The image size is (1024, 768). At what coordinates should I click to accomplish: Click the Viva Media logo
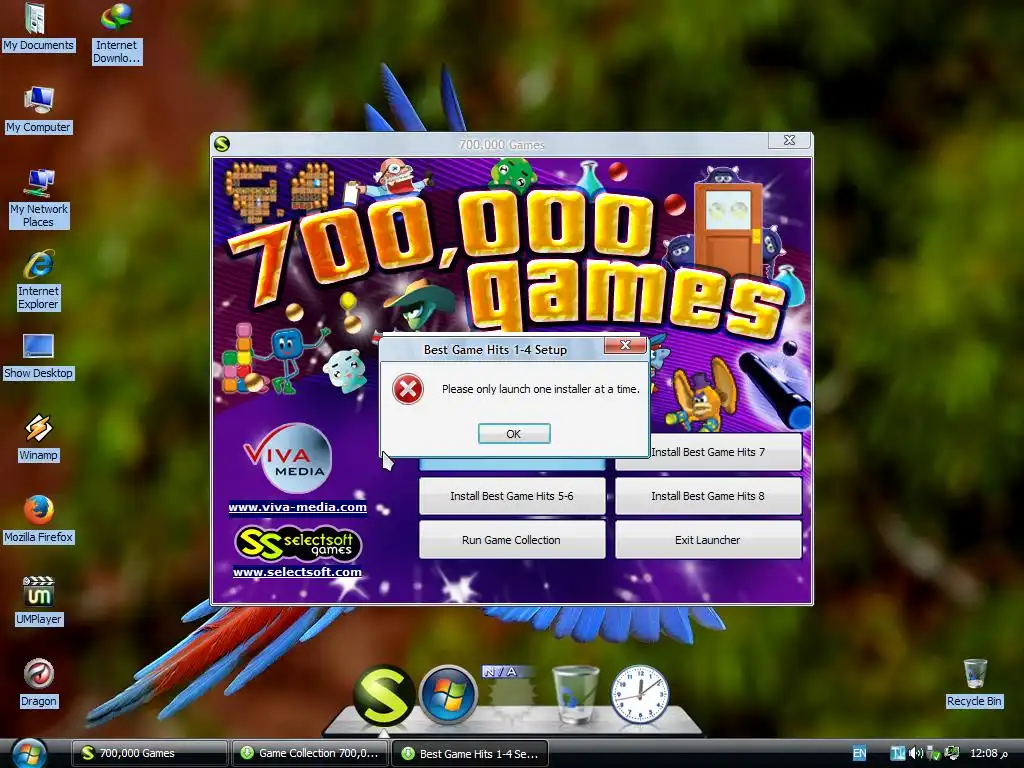pyautogui.click(x=289, y=458)
